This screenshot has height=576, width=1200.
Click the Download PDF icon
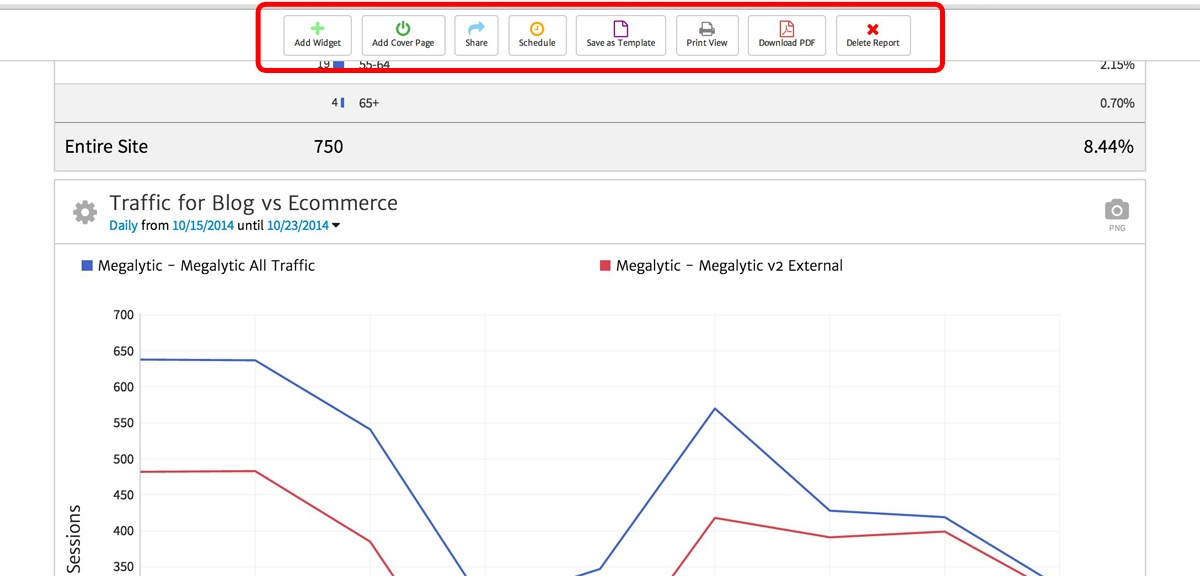click(x=786, y=27)
